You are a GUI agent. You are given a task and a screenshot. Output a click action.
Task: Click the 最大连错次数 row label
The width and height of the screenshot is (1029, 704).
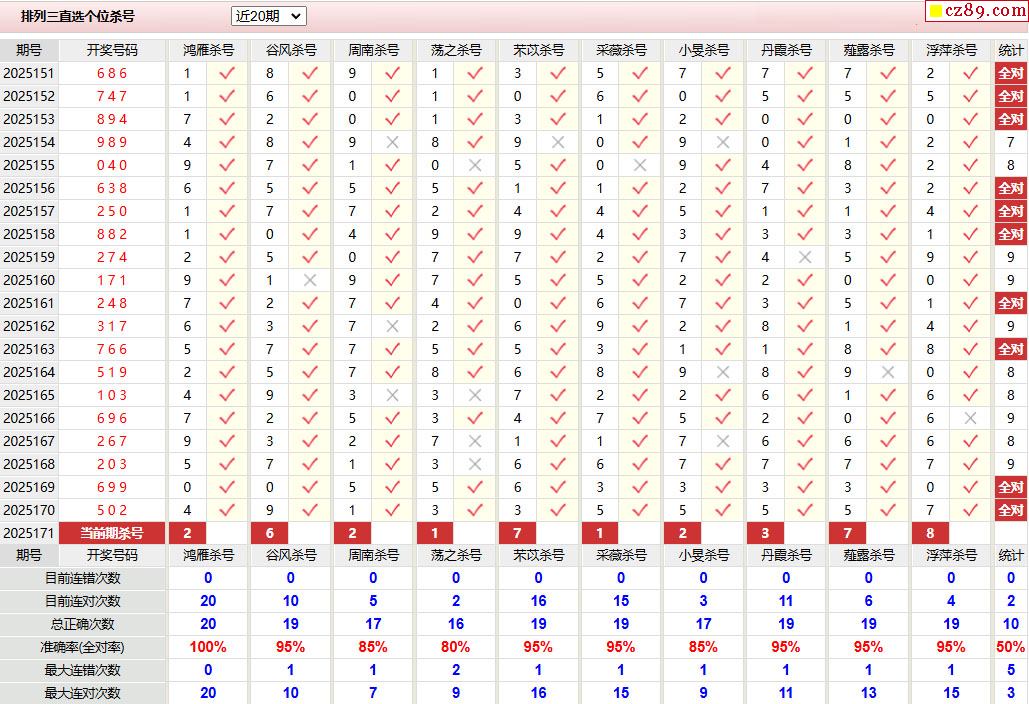point(83,670)
